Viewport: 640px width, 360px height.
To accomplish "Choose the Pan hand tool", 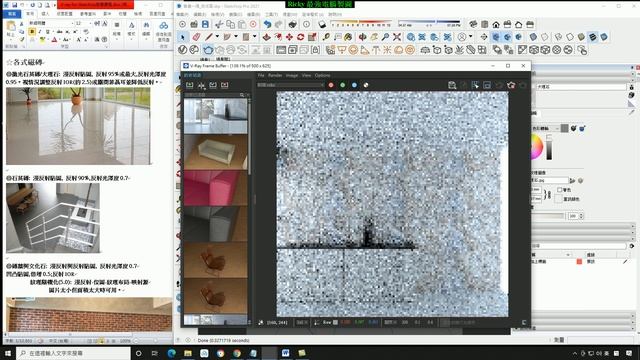I will tap(374, 37).
